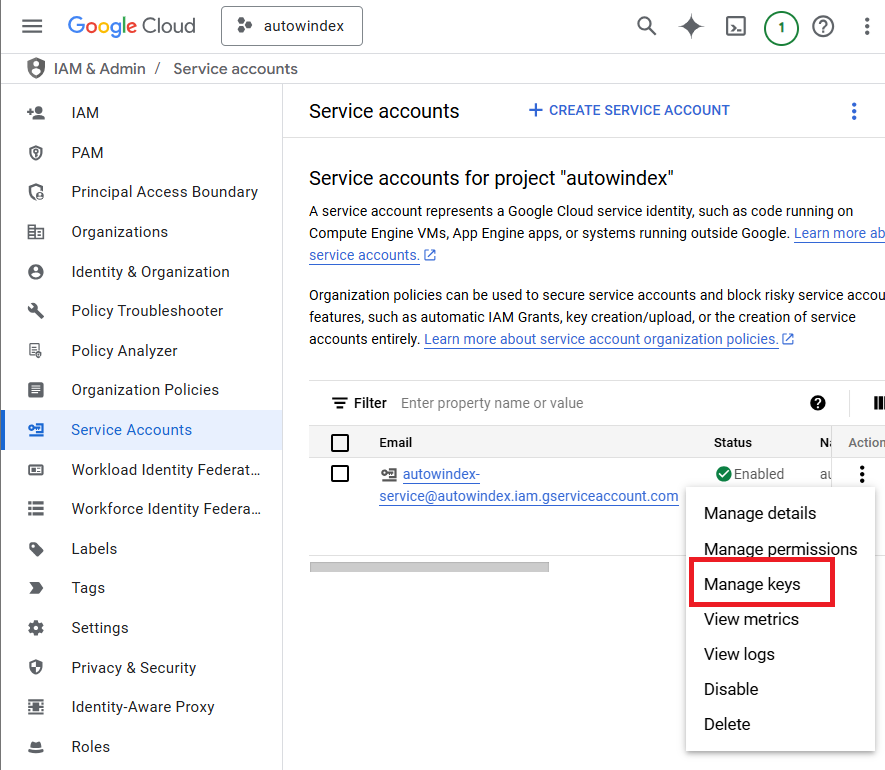885x770 pixels.
Task: Open the Gemini sparkle assistant icon
Action: [691, 27]
